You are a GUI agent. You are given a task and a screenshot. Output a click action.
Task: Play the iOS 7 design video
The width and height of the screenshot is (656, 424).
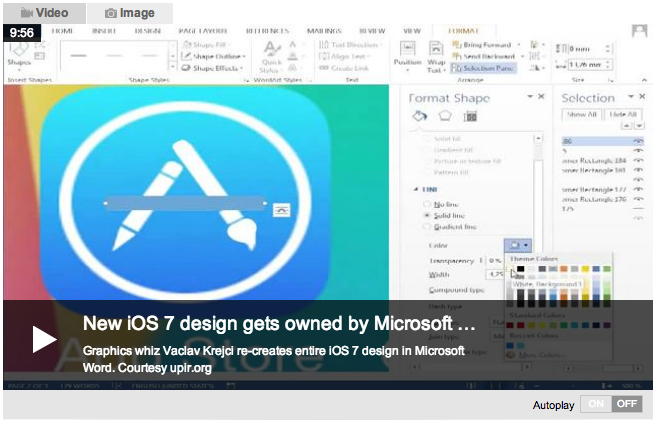[44, 339]
